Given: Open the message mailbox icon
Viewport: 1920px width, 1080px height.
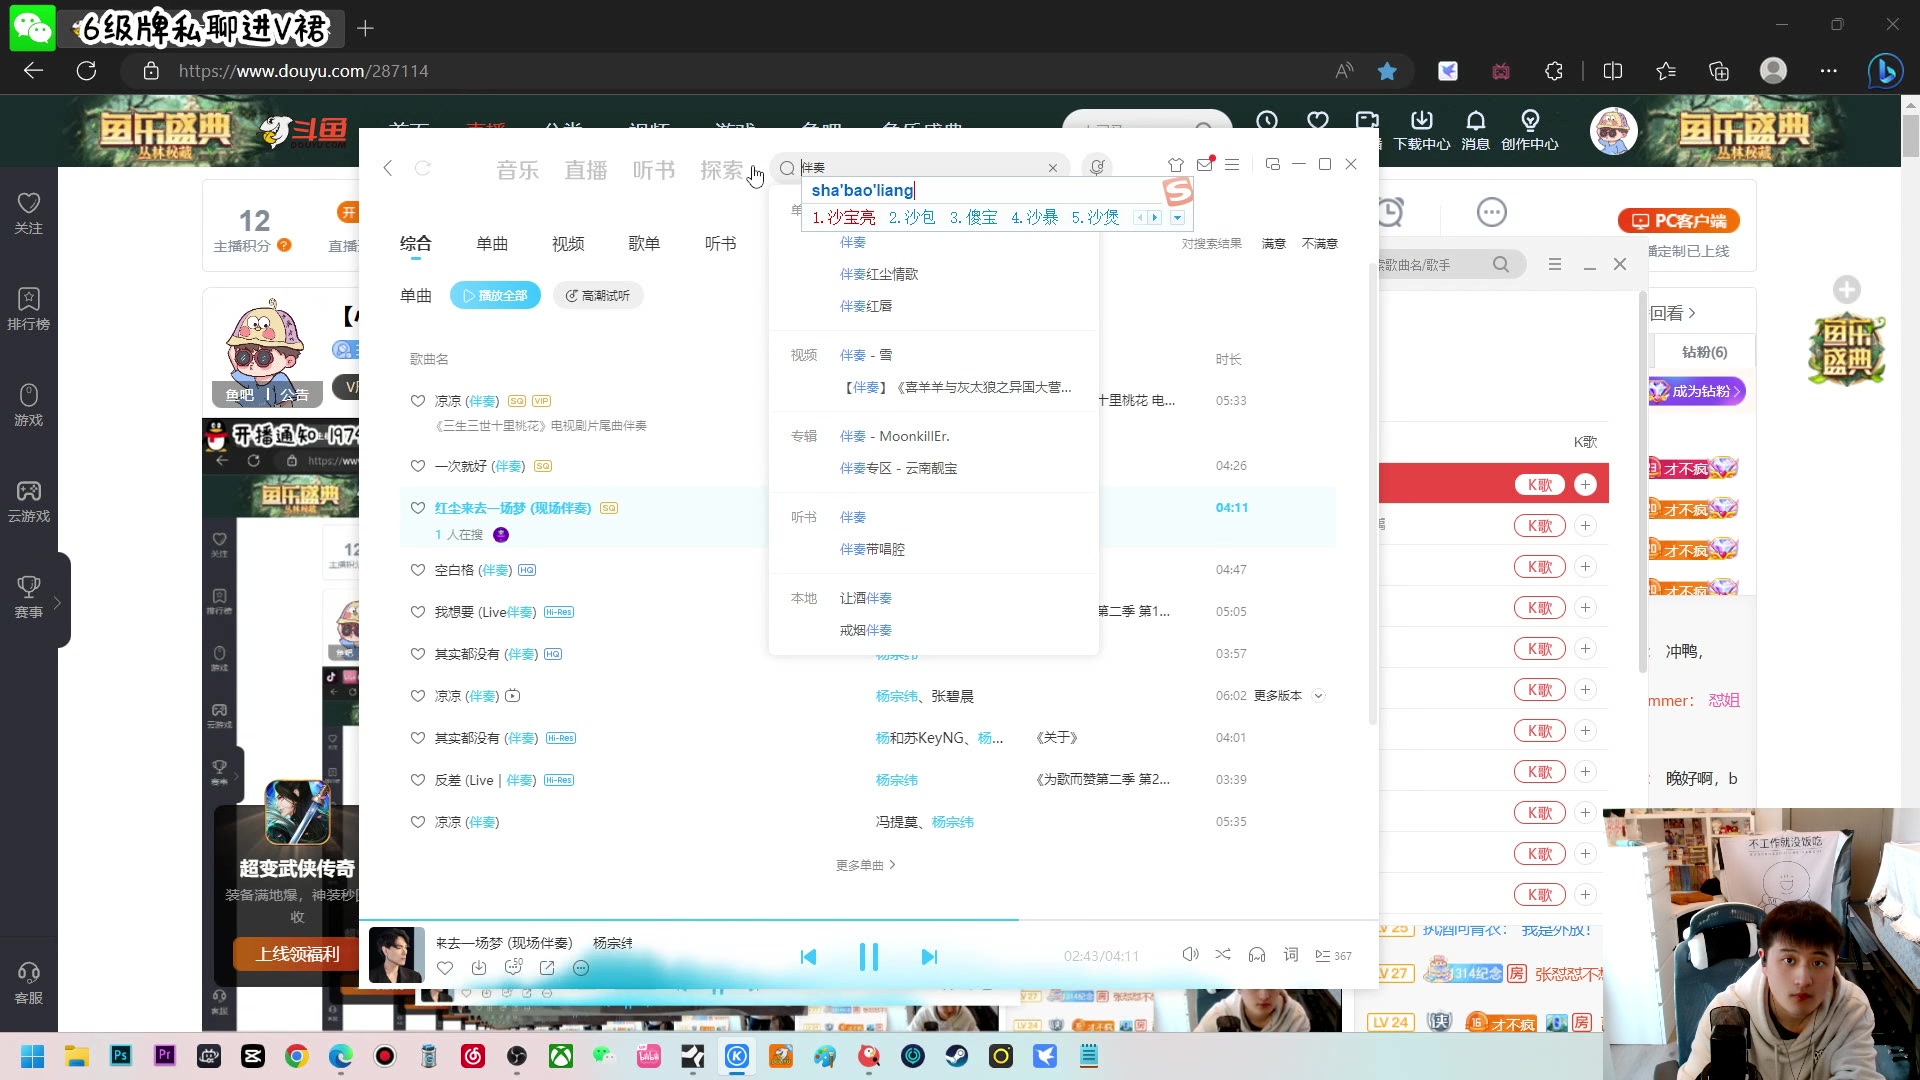Looking at the screenshot, I should (x=1205, y=165).
